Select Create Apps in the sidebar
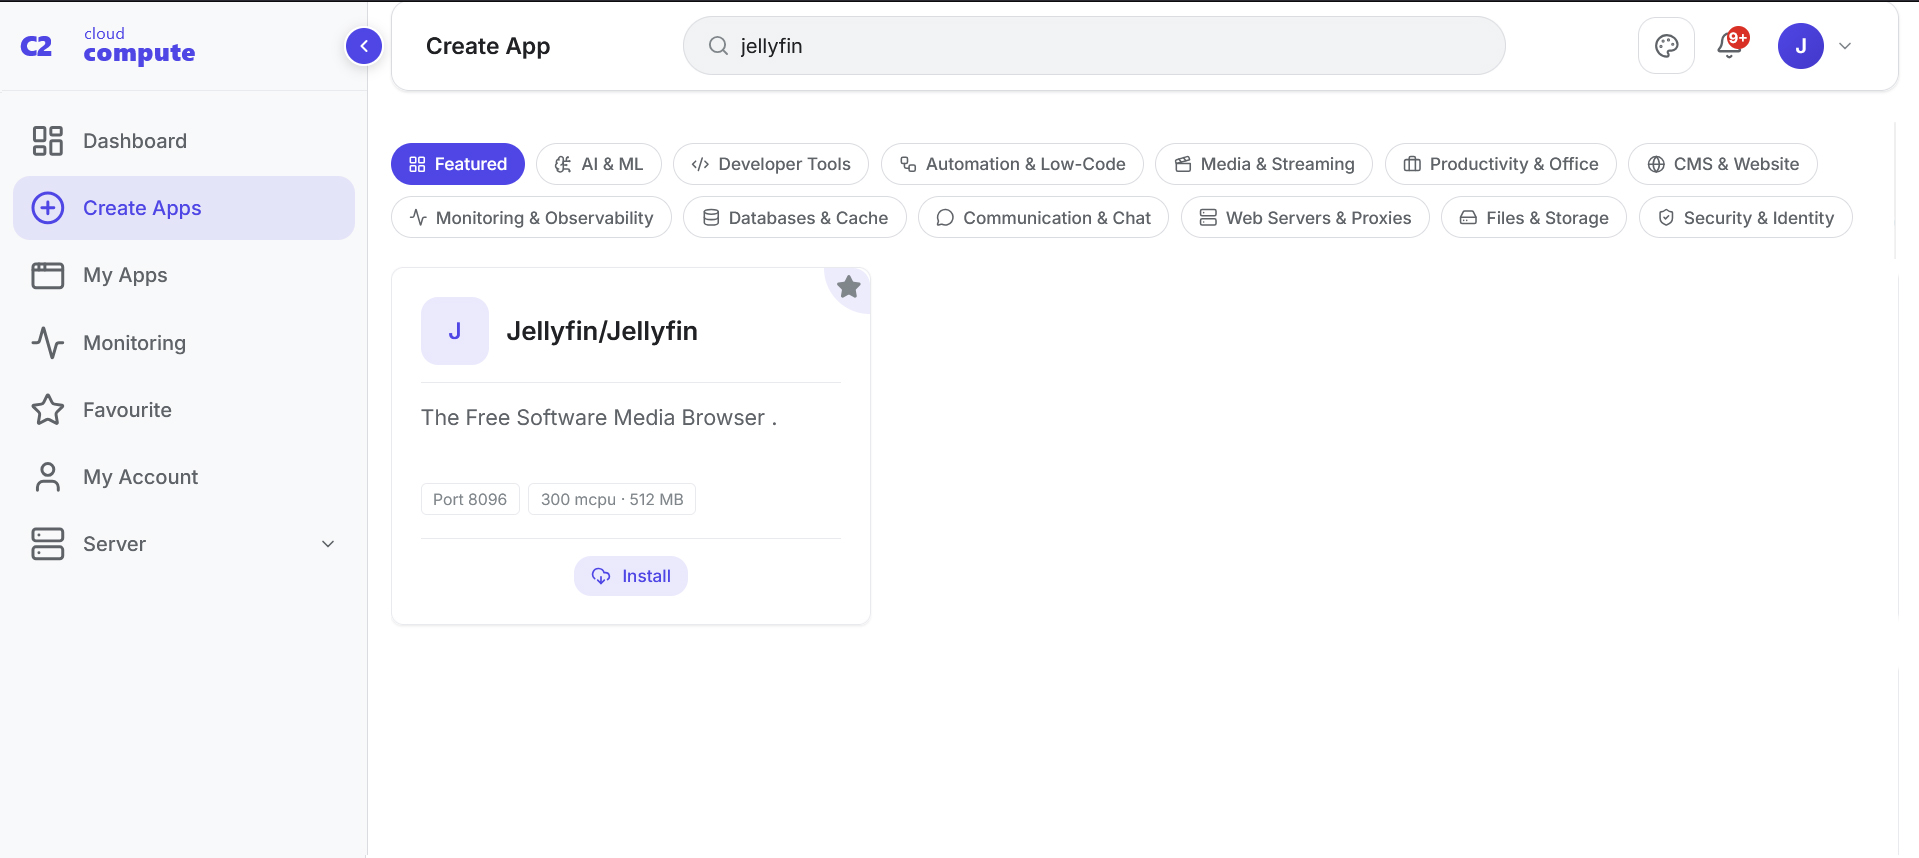This screenshot has height=858, width=1919. pyautogui.click(x=184, y=208)
